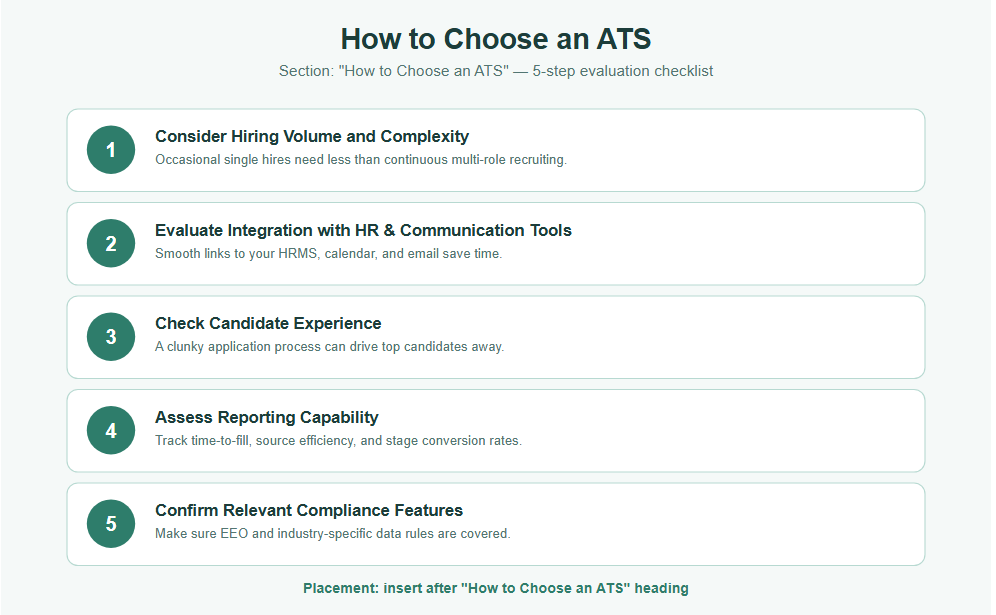The width and height of the screenshot is (996, 615).
Task: Select 'Assess Reporting Capability' heading
Action: 267,417
